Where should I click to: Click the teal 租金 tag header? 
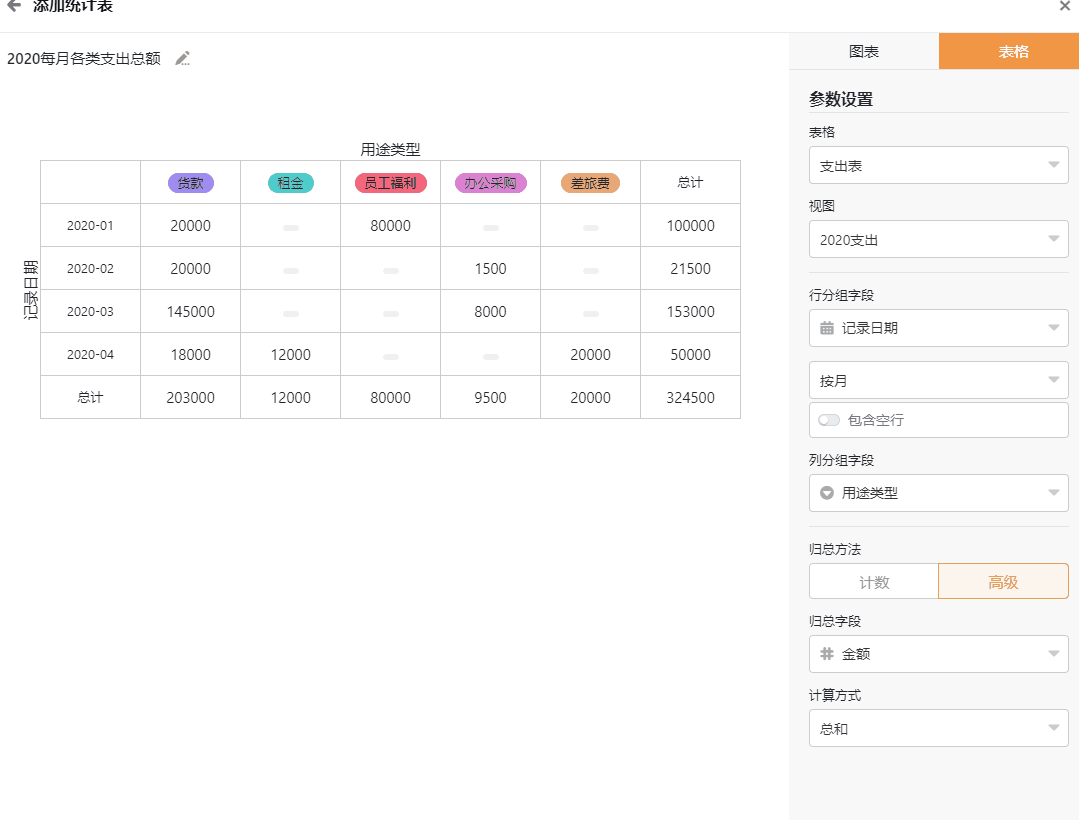pyautogui.click(x=290, y=183)
